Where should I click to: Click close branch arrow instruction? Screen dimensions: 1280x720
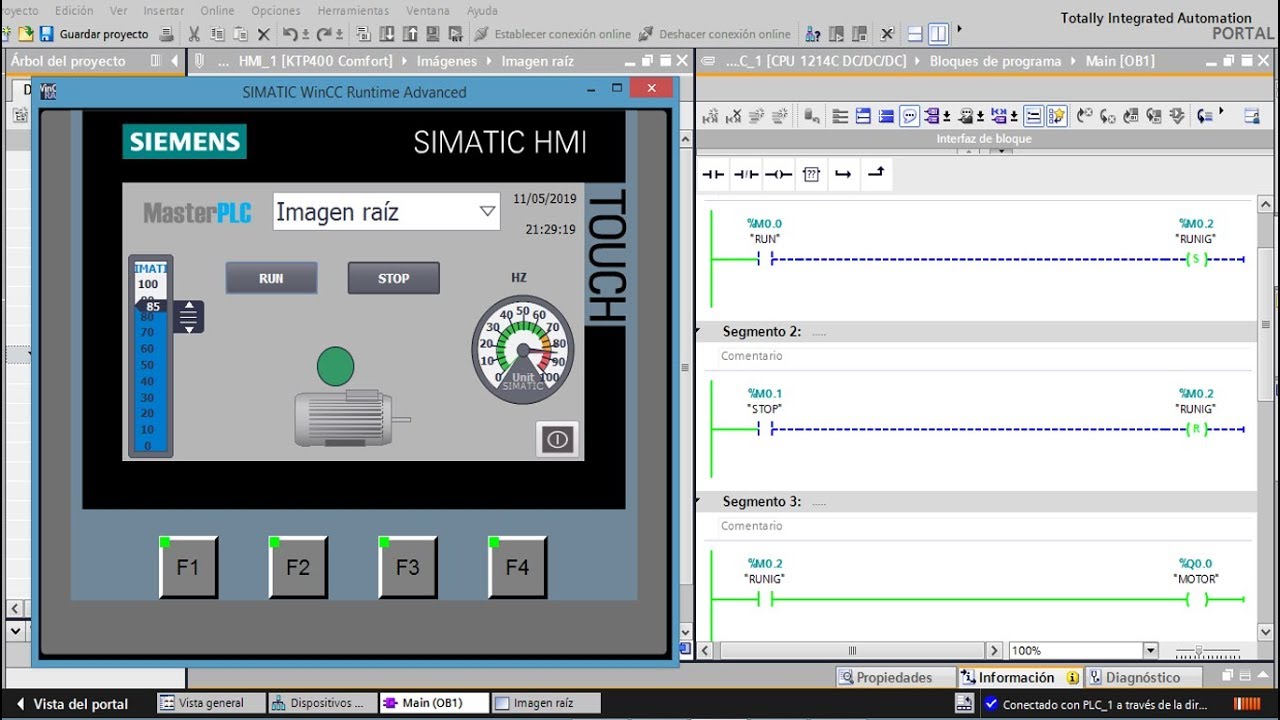coord(876,173)
